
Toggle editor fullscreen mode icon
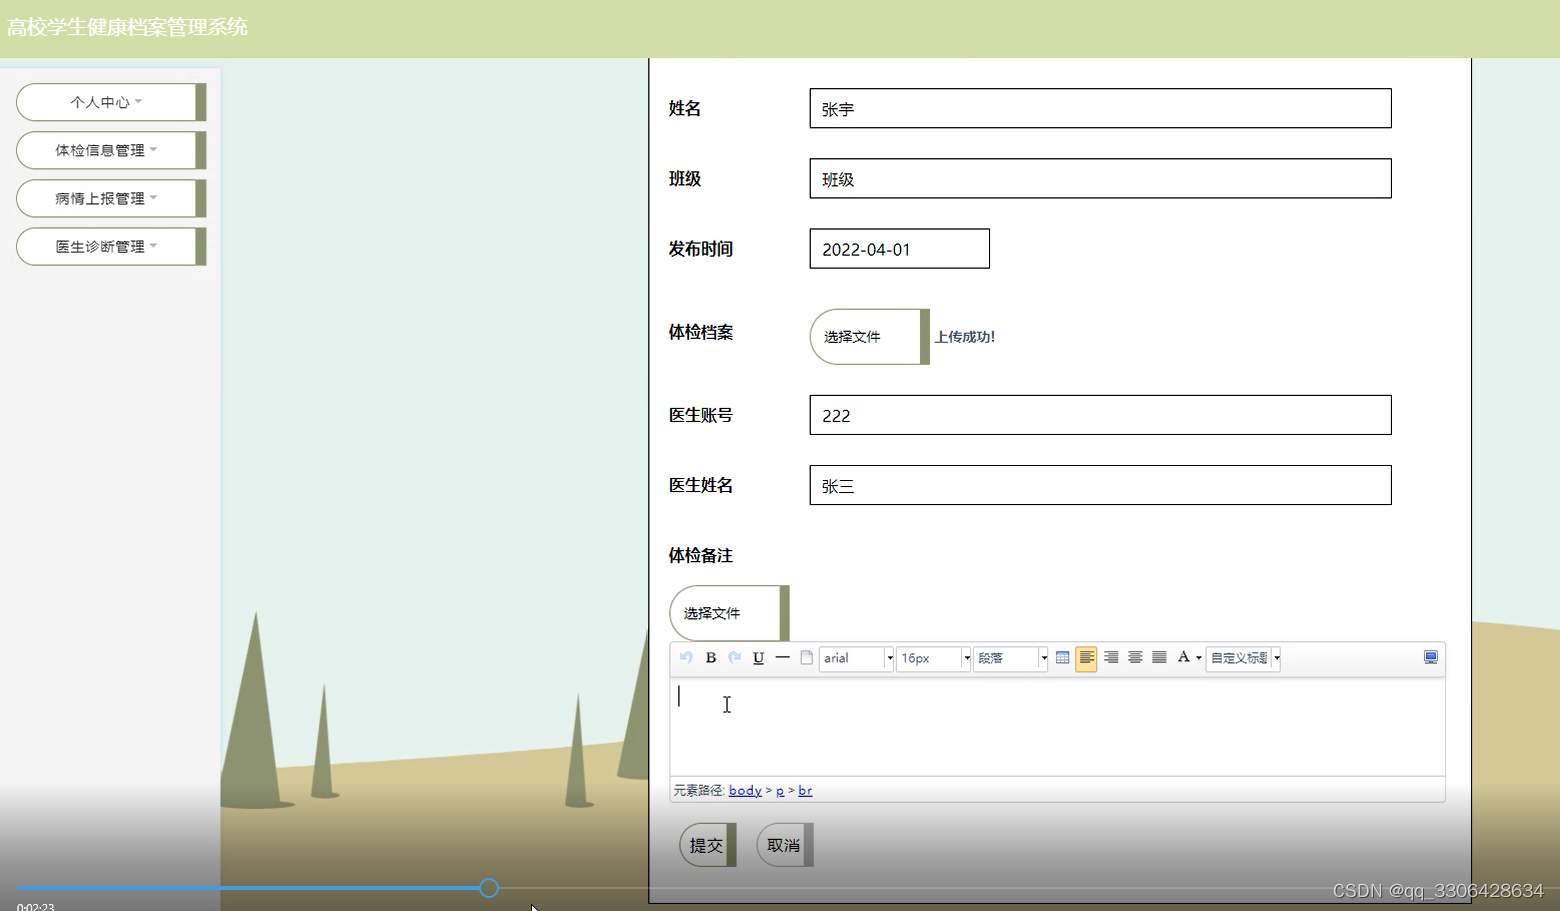pyautogui.click(x=1431, y=658)
